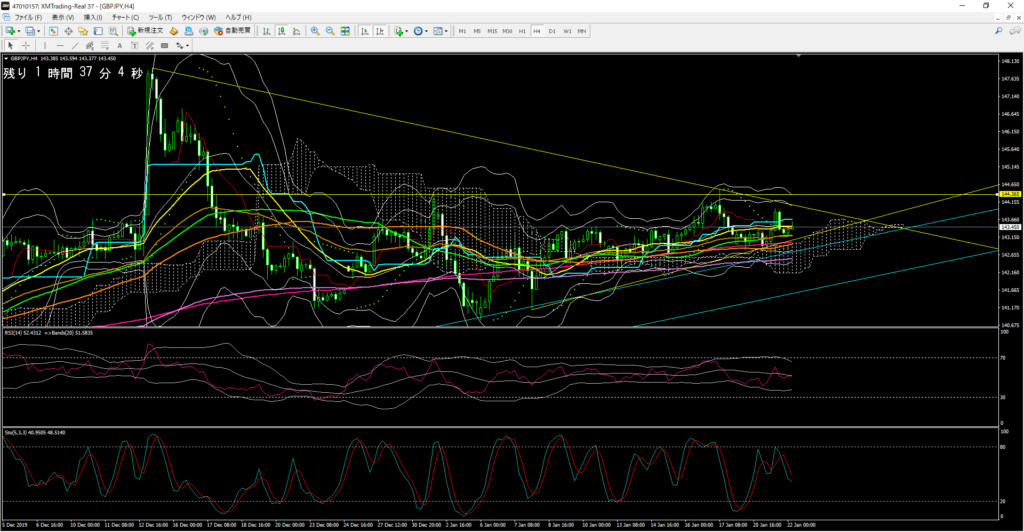
Task: Open the ツール (Tools) menu
Action: 160,18
